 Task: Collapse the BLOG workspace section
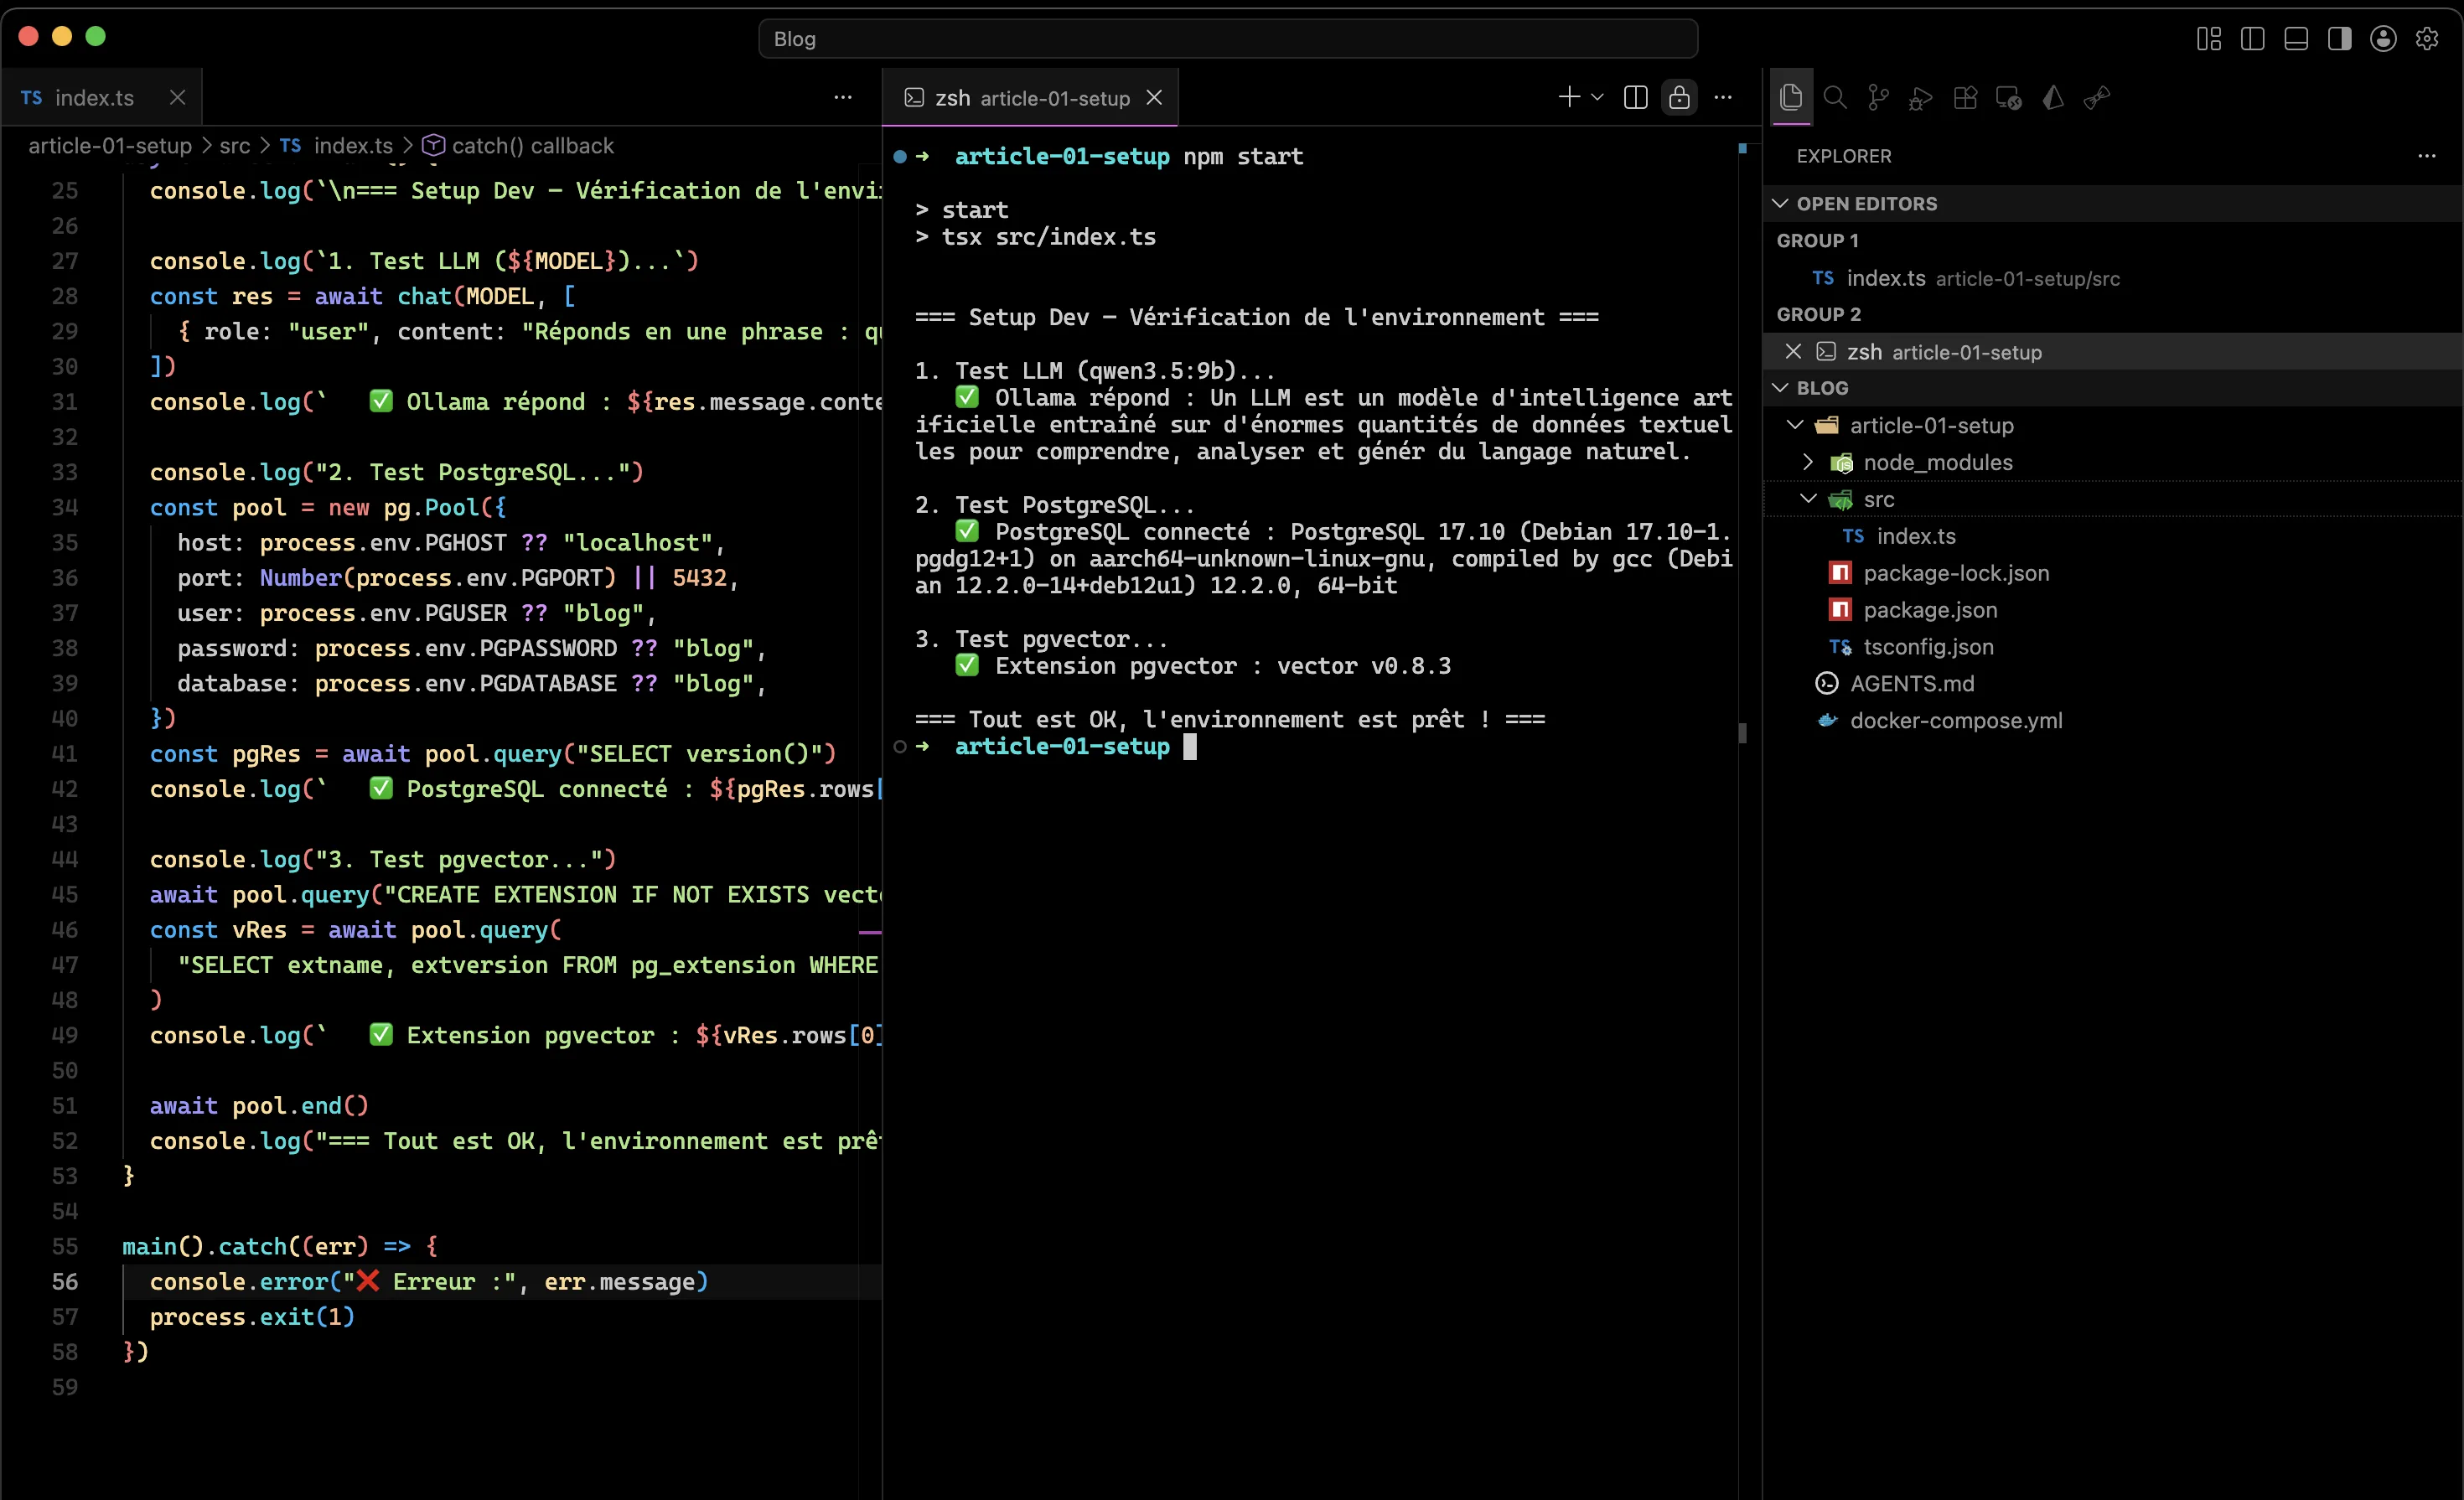coord(1780,387)
